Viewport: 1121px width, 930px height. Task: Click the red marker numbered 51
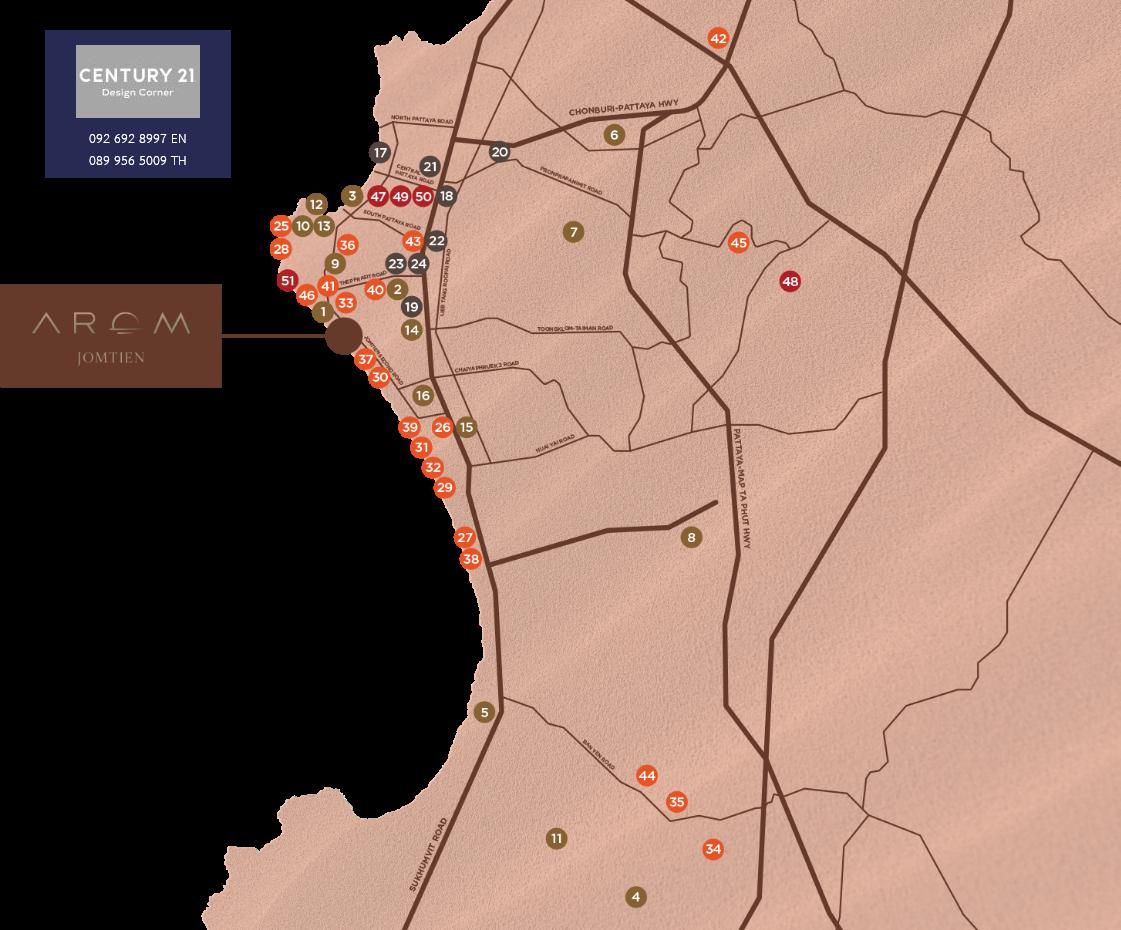(288, 281)
